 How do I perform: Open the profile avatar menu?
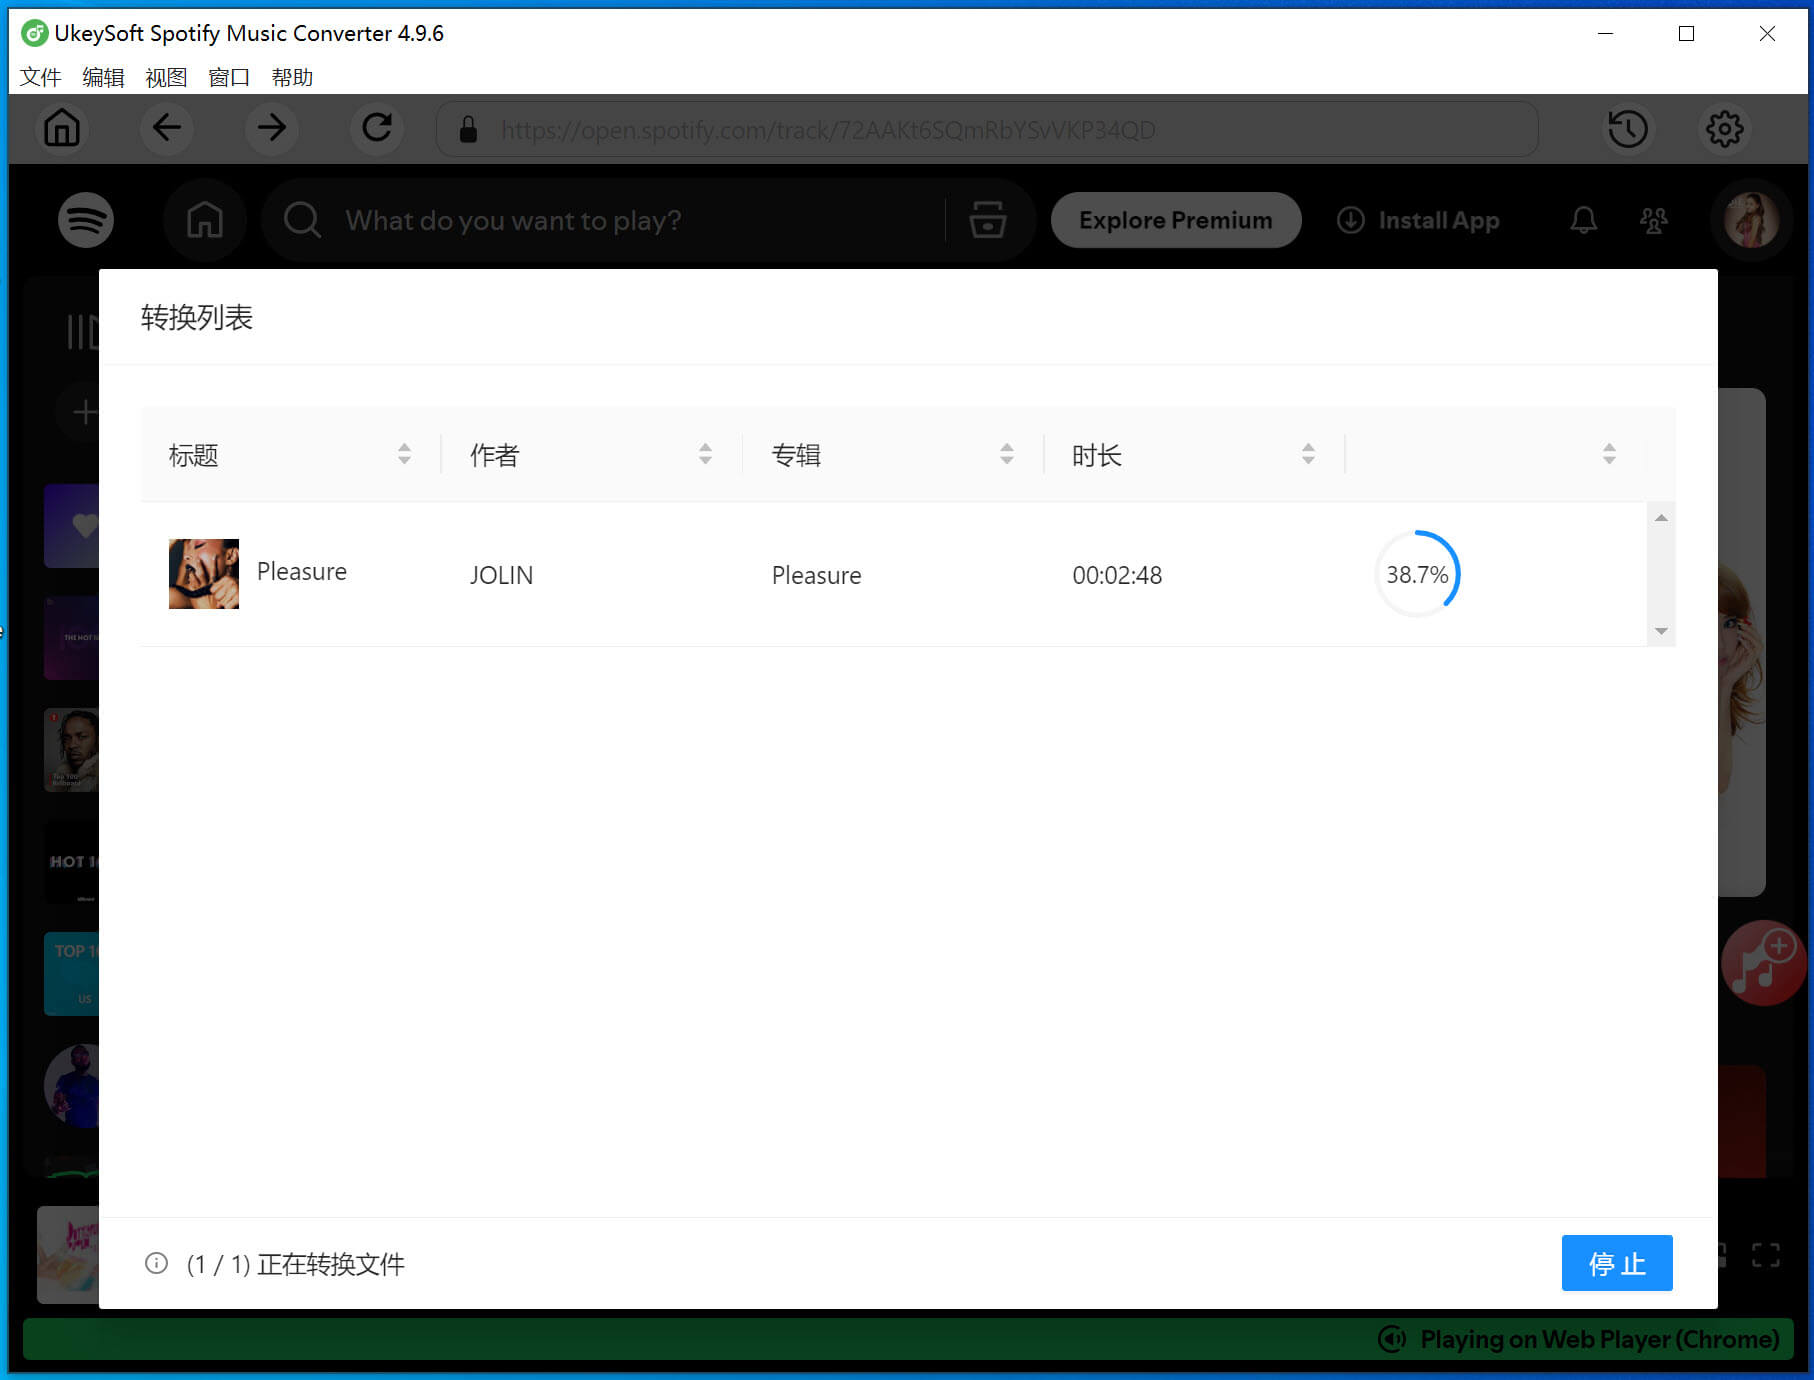point(1751,220)
